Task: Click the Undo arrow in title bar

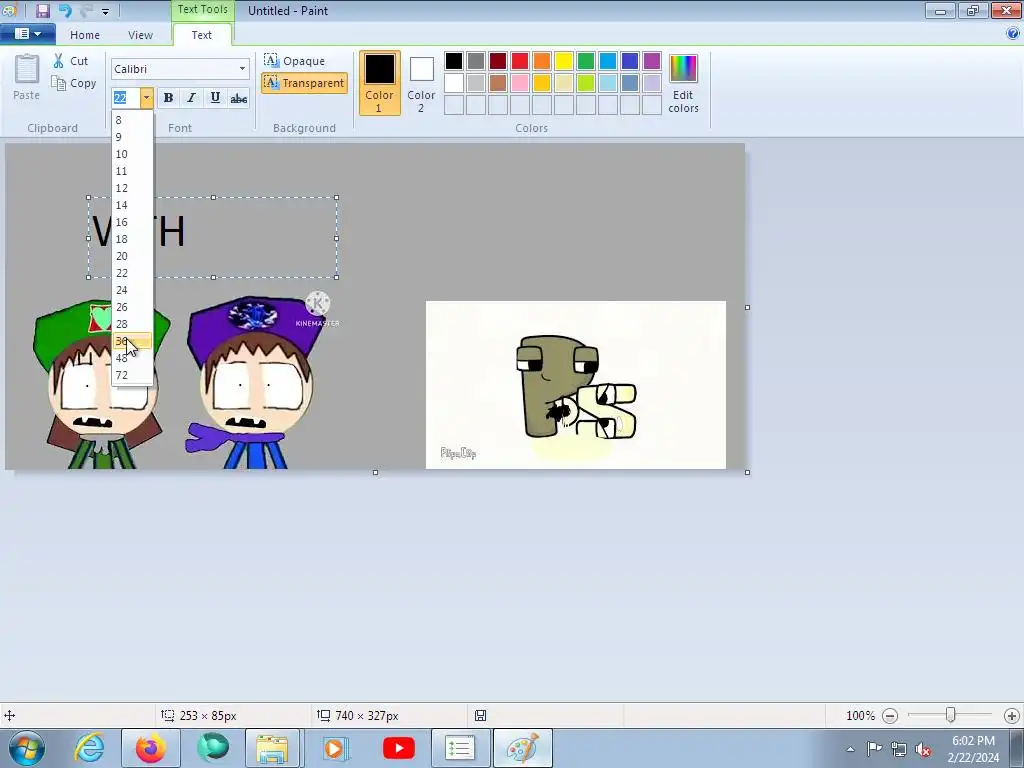Action: click(65, 10)
